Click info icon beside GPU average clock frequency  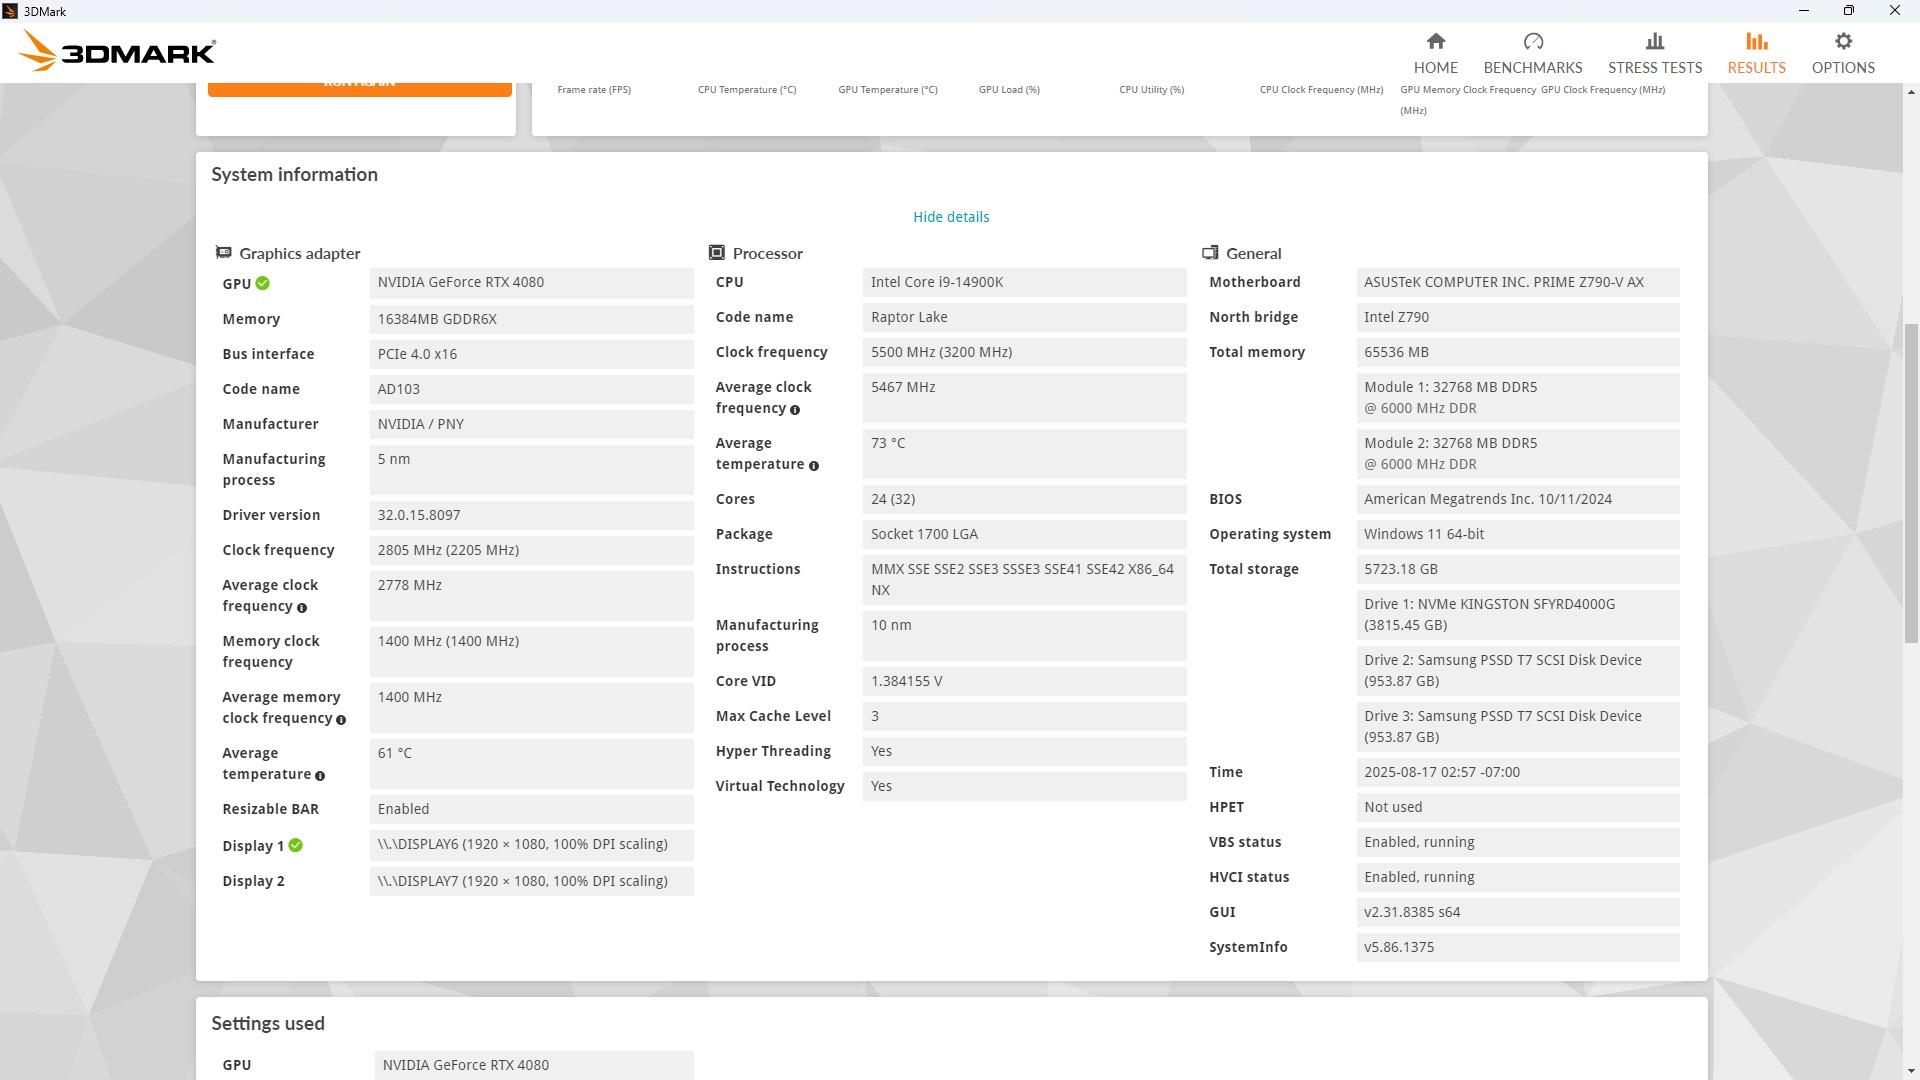click(302, 608)
